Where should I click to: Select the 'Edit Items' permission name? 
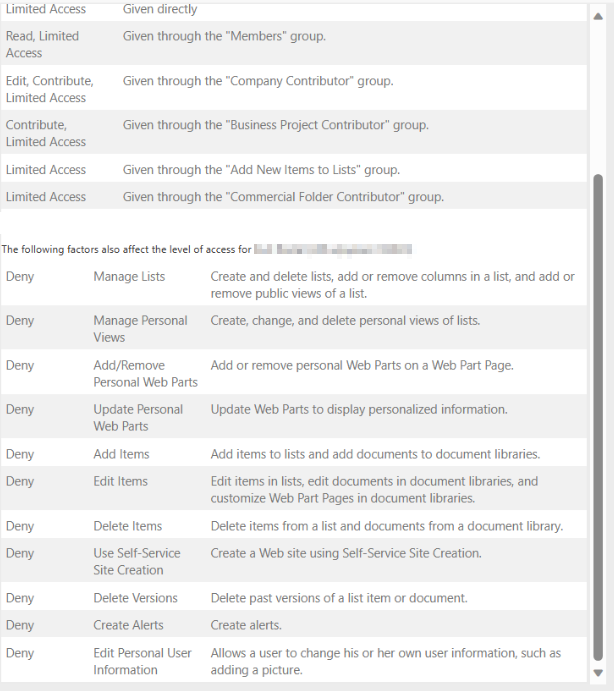point(120,481)
